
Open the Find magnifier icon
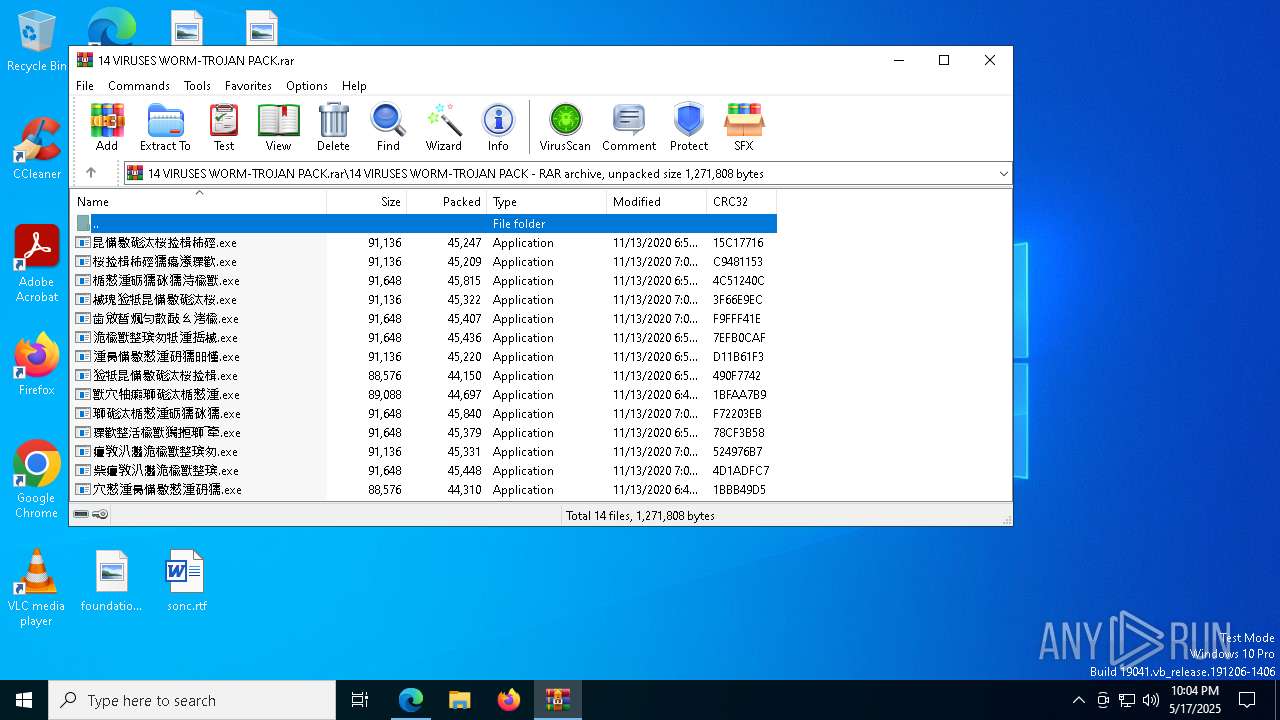388,127
